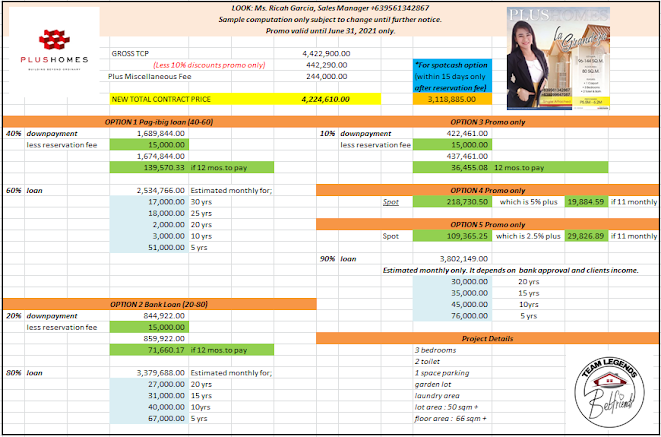Select the 'GROSS TCP' label cell
This screenshot has width=661, height=437.
[130, 54]
